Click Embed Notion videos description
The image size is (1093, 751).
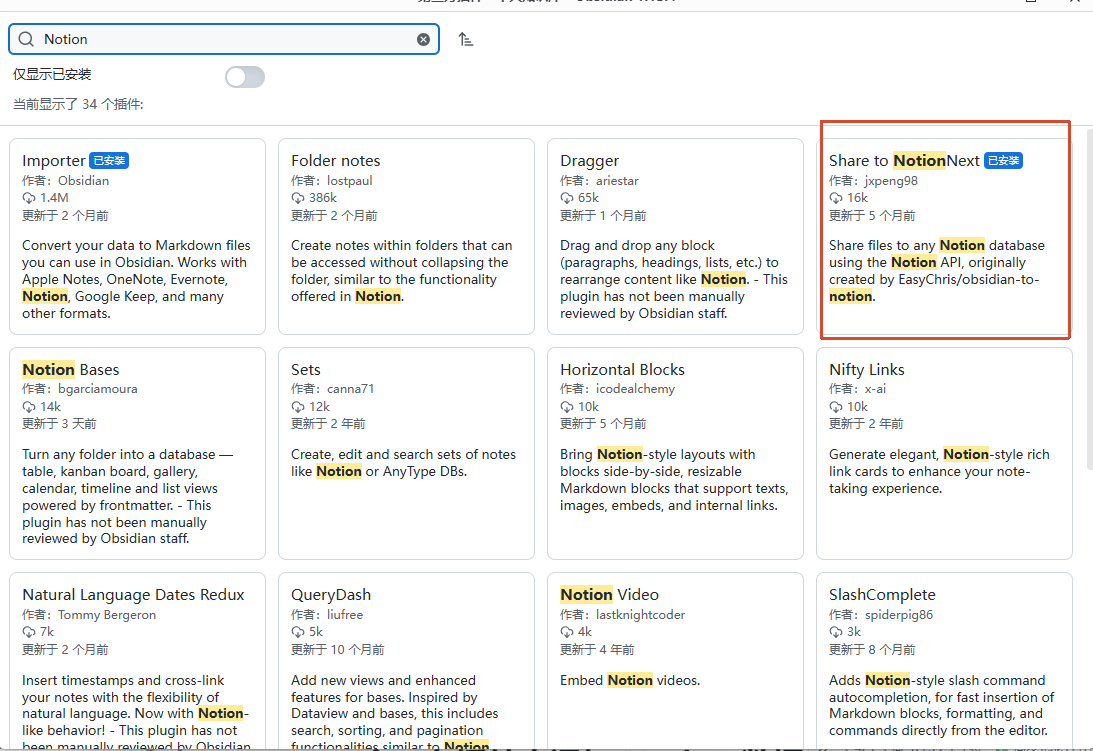[x=630, y=681]
